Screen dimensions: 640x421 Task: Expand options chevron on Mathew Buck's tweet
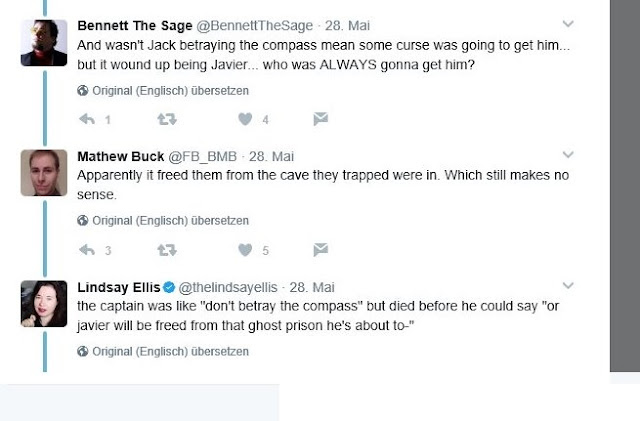(568, 155)
